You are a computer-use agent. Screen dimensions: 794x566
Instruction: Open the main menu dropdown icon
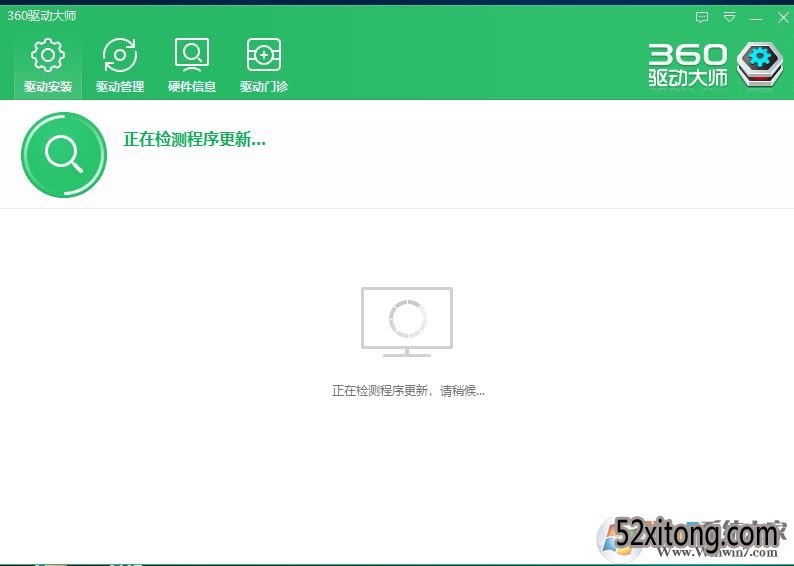(x=729, y=17)
